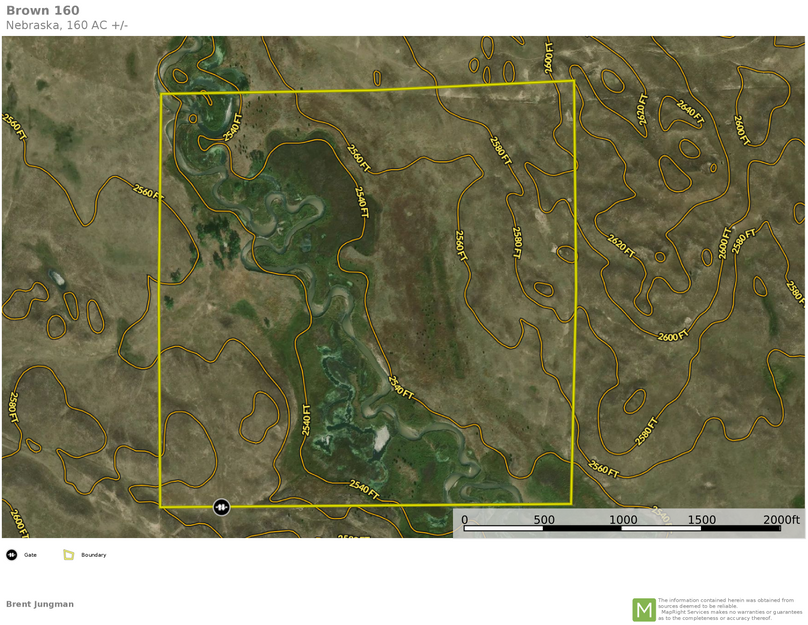Click the 'Brown 160' map title
The image size is (808, 625).
pos(43,11)
